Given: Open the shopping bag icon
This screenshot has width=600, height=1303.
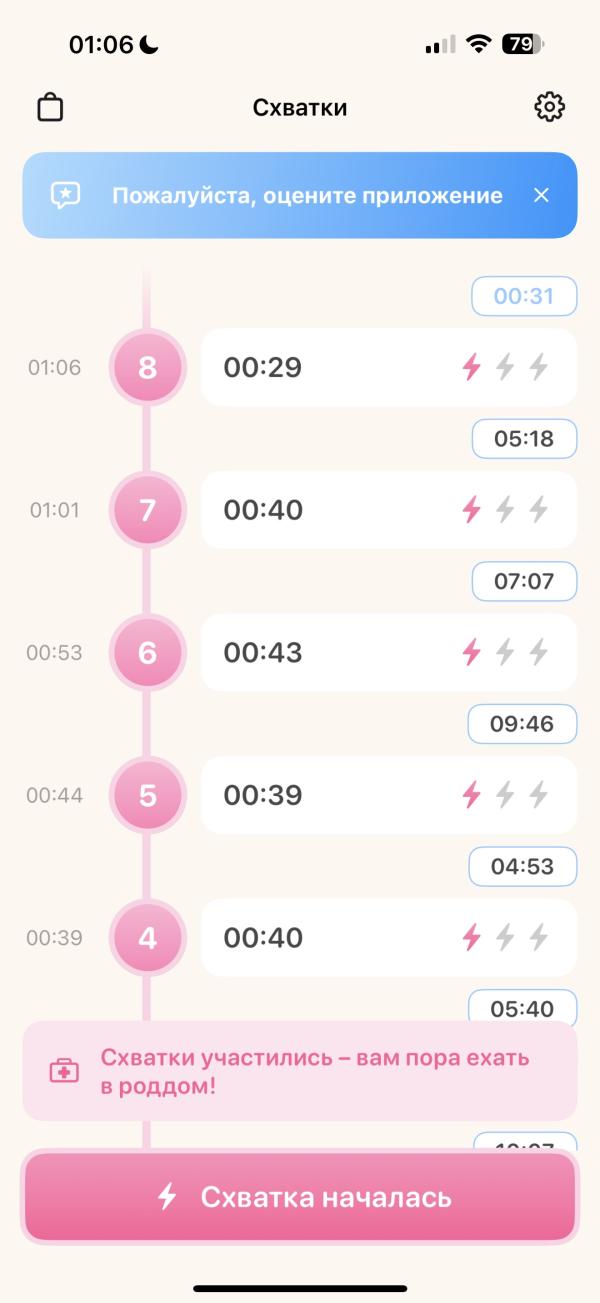Looking at the screenshot, I should click(x=50, y=107).
